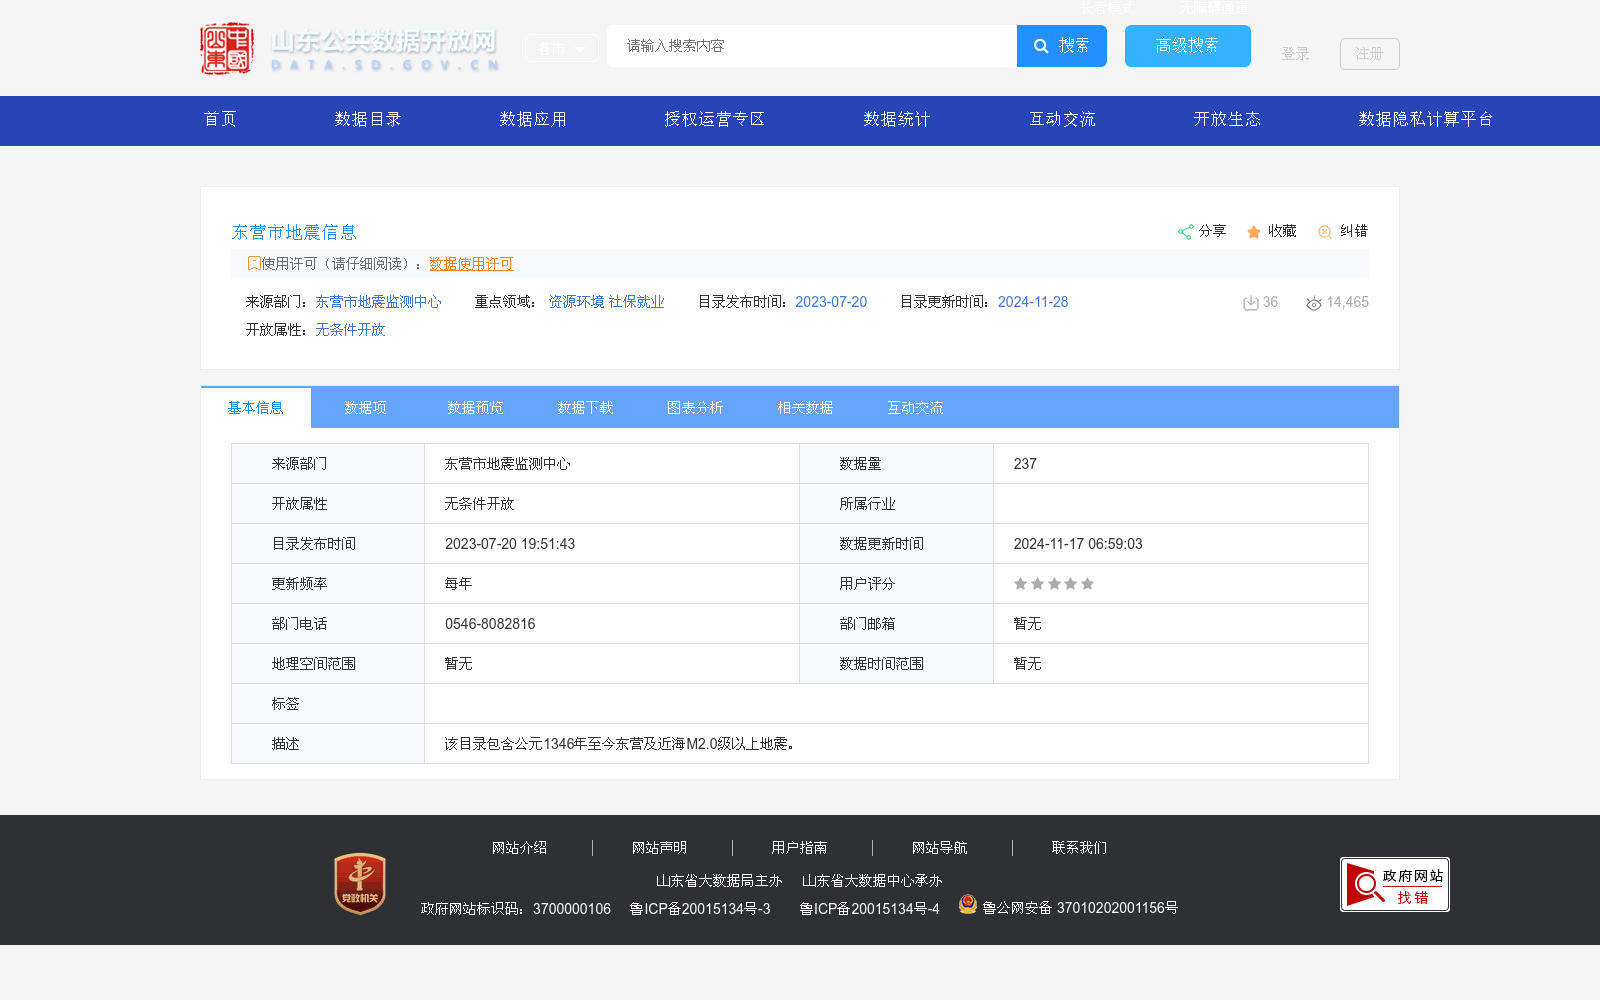Open 网站导航 footer link
This screenshot has height=1000, width=1600.
tap(939, 848)
